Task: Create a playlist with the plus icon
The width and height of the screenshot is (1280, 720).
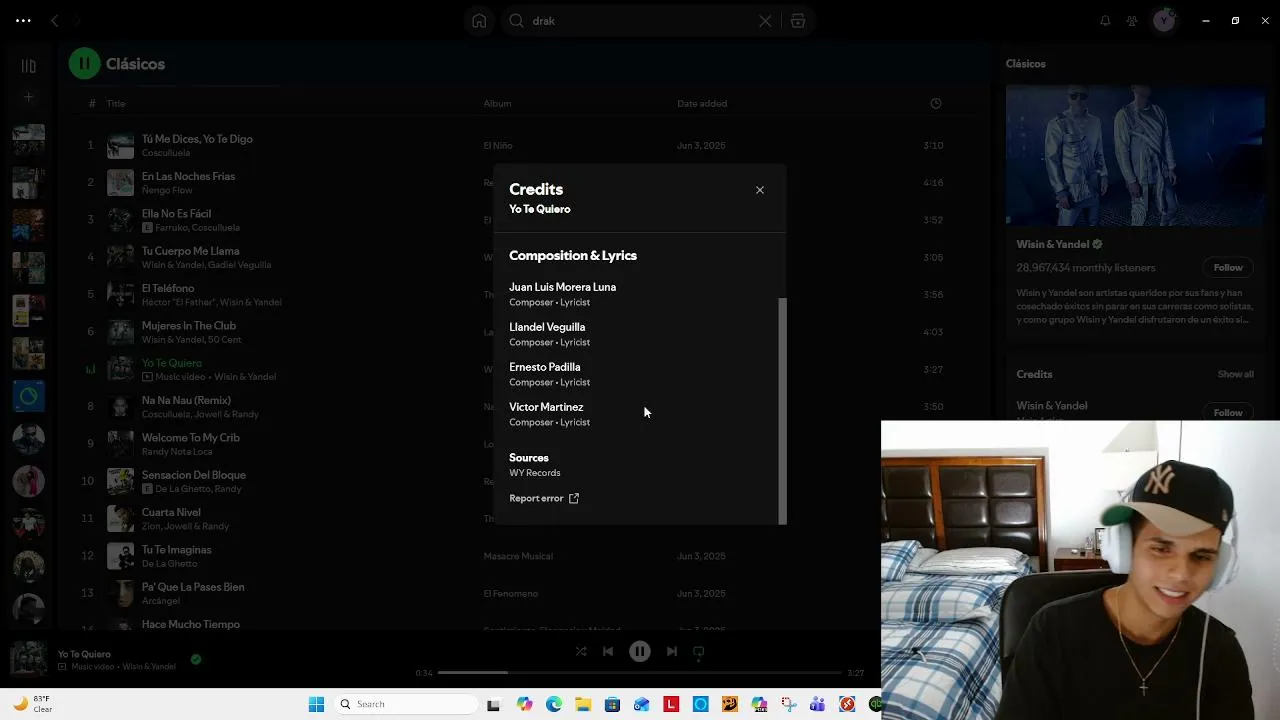Action: point(29,97)
